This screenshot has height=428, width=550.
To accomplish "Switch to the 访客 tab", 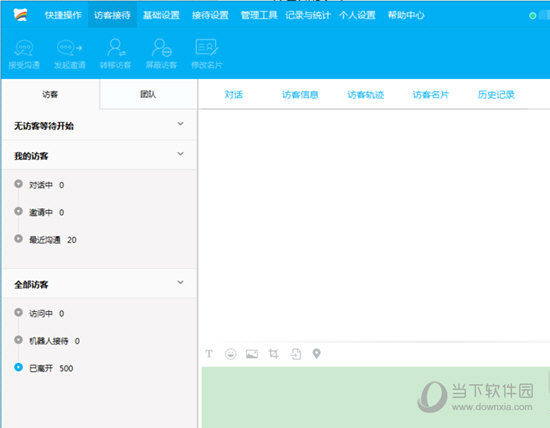I will pyautogui.click(x=50, y=94).
